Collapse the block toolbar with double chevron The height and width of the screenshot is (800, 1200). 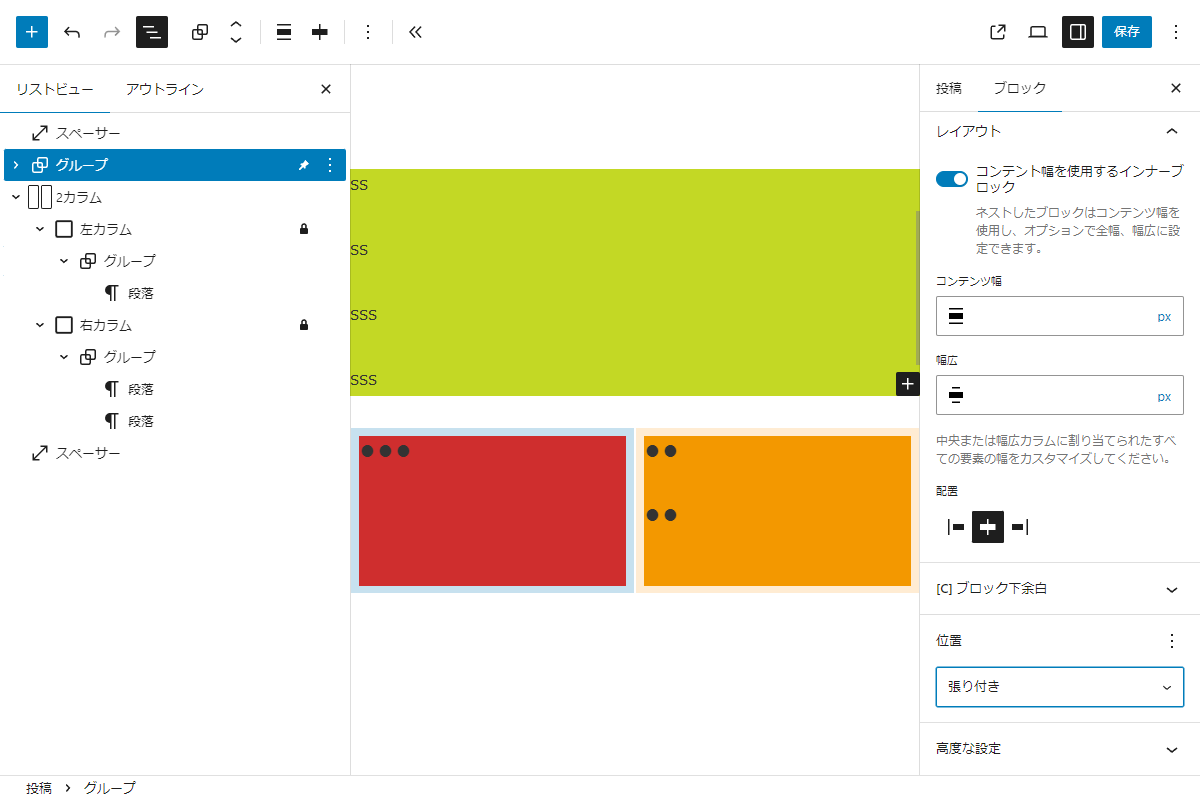[x=416, y=32]
